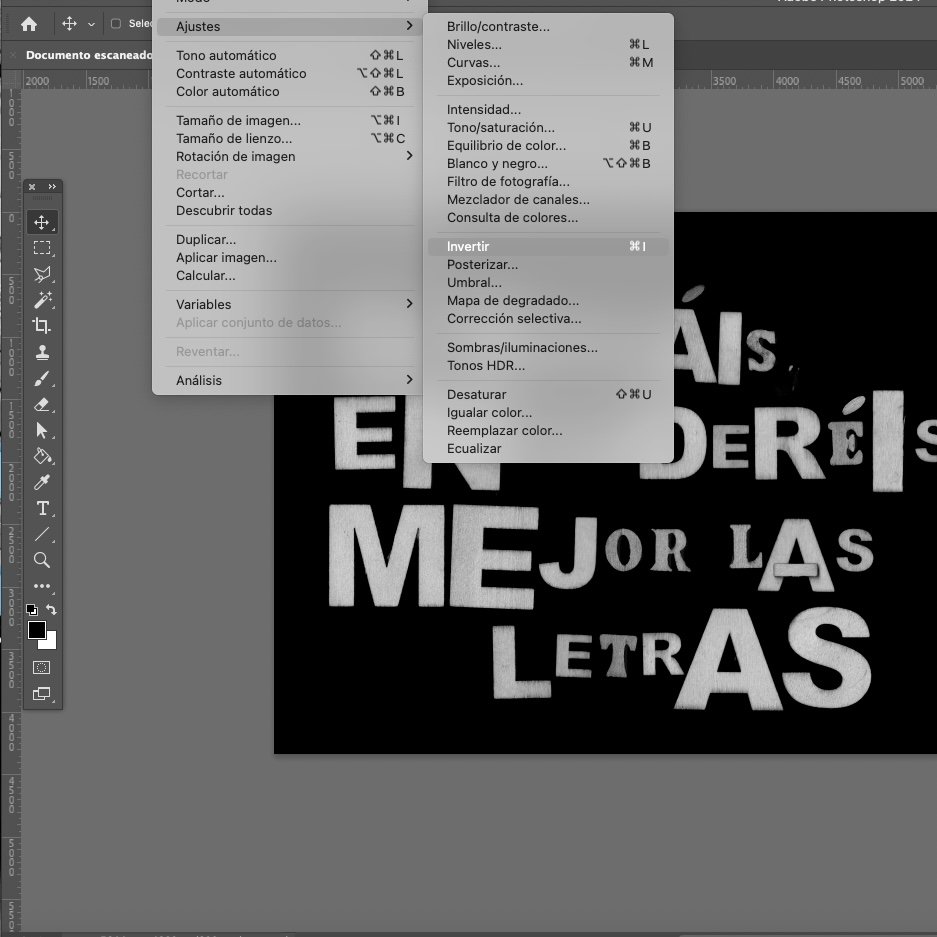Choose Invertir from the Ajustes submenu
The width and height of the screenshot is (937, 937).
[x=548, y=246]
